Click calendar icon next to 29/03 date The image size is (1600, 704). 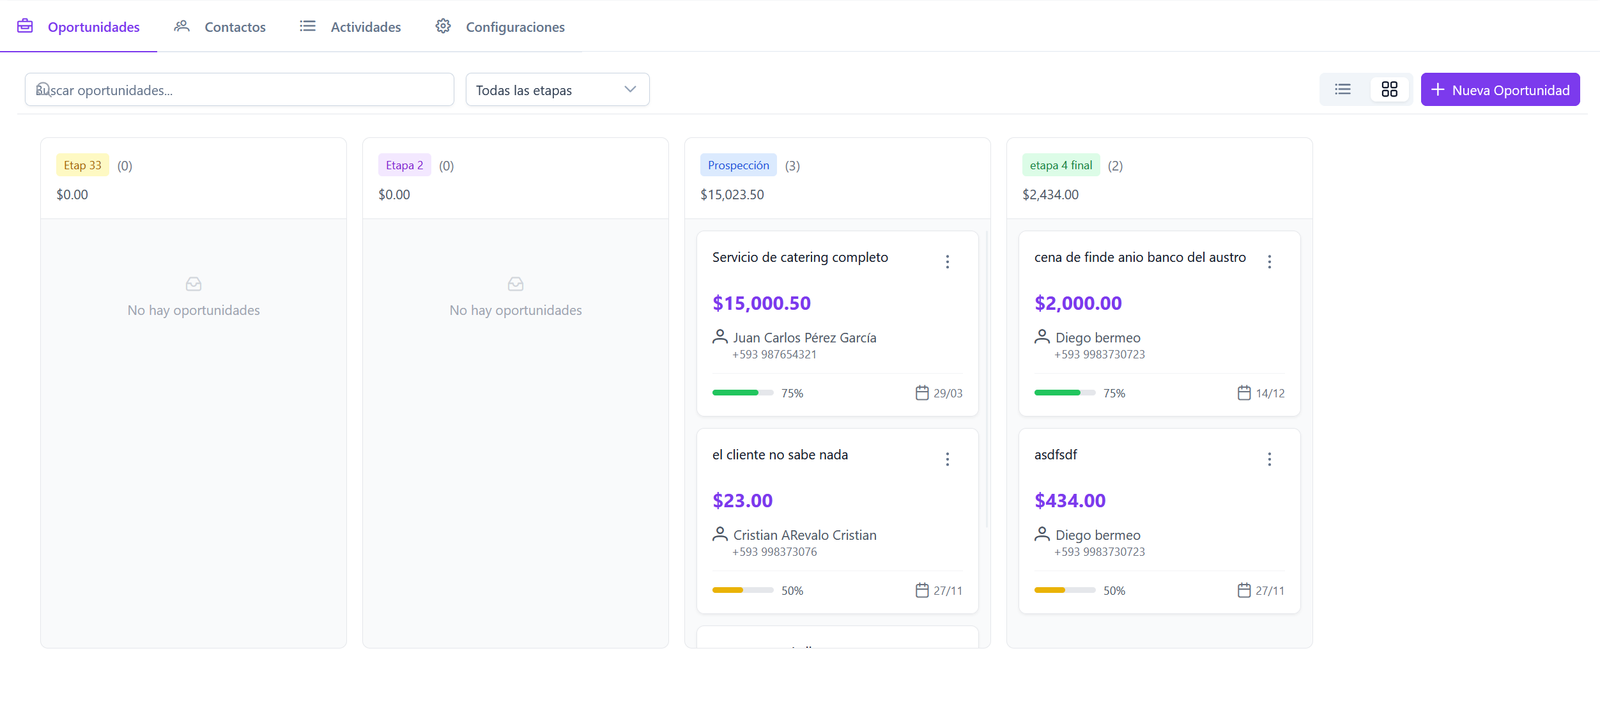tap(922, 393)
